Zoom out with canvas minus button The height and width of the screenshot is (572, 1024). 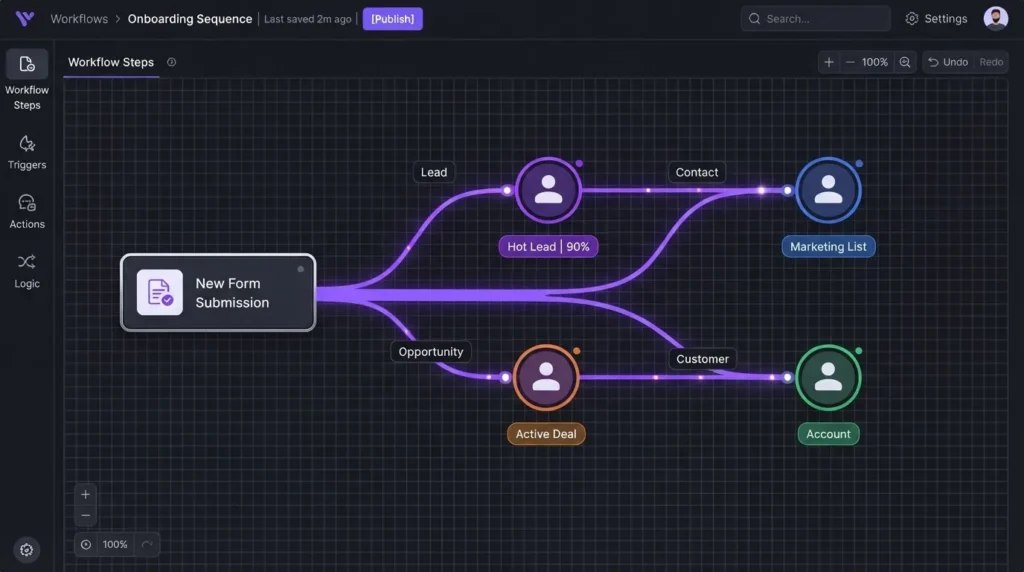click(86, 515)
